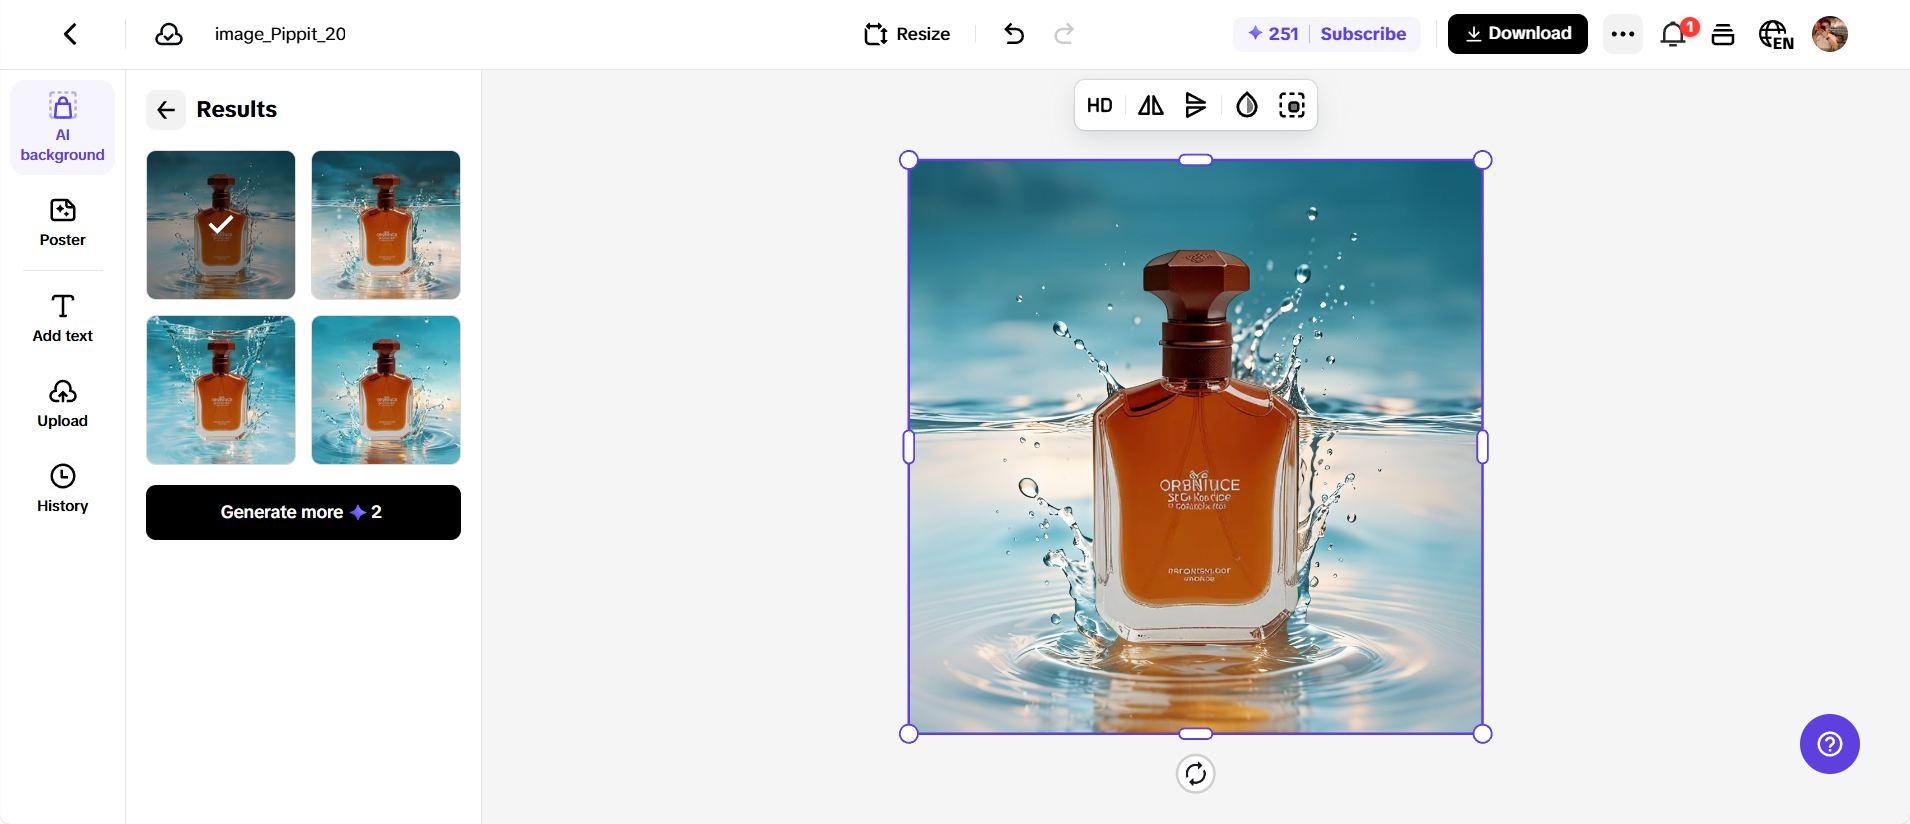
Task: Flip the image horizontally
Action: point(1151,106)
